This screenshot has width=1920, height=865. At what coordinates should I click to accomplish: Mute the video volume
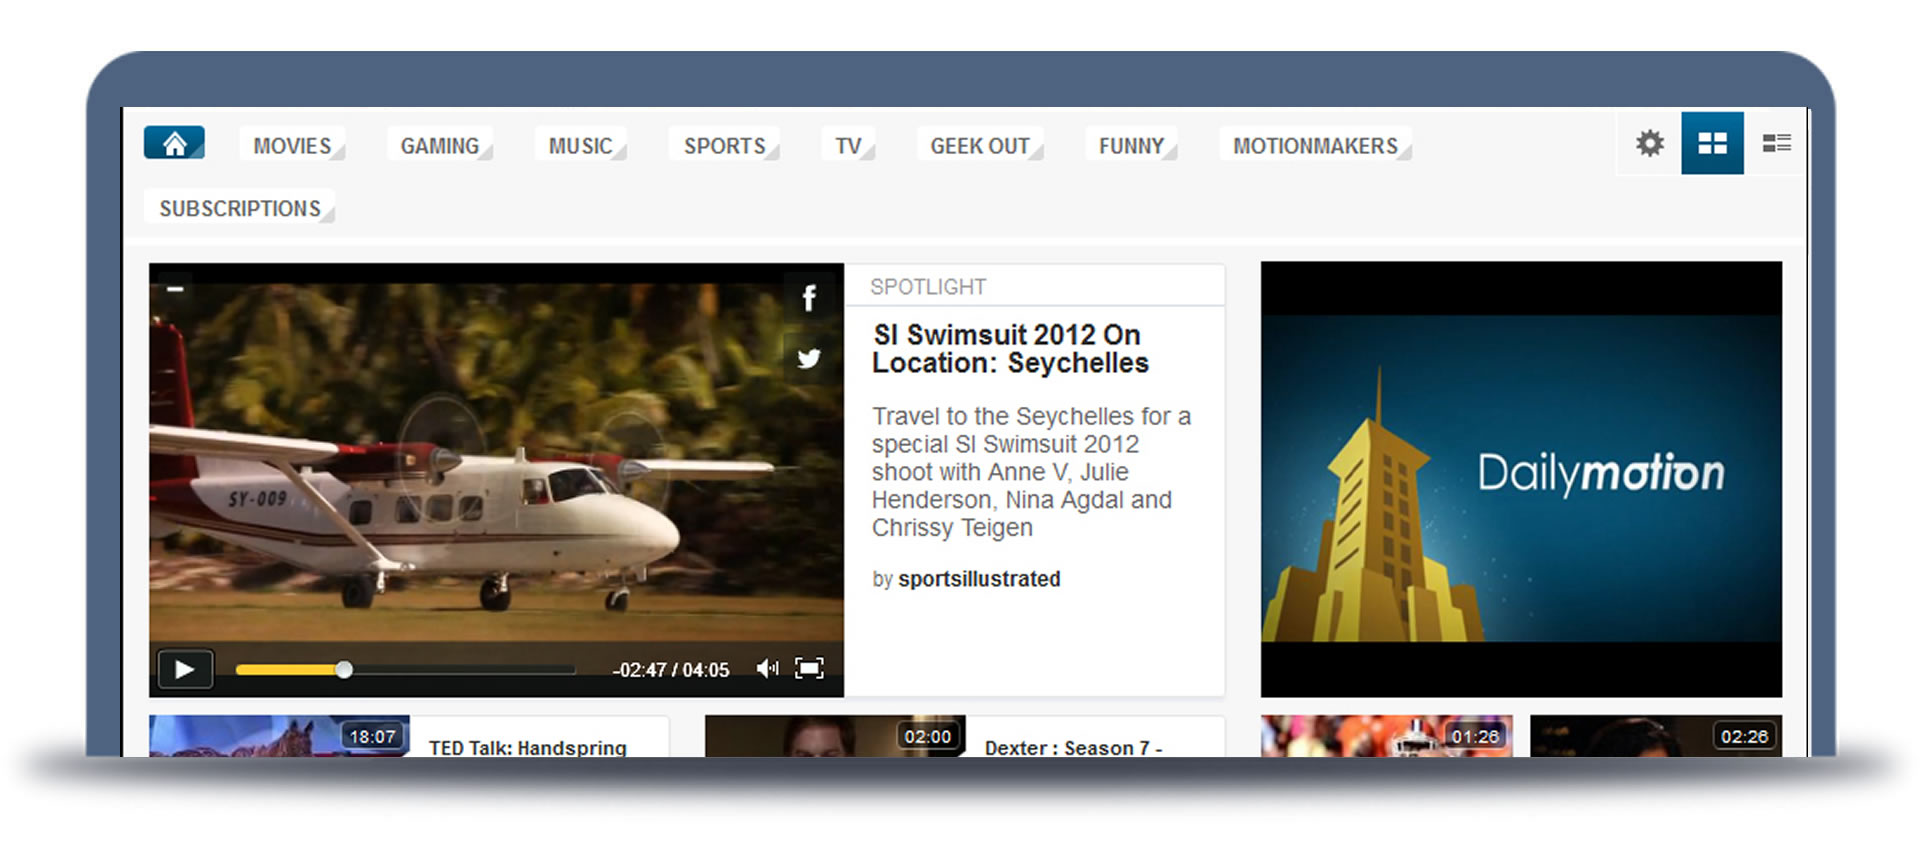(x=767, y=668)
